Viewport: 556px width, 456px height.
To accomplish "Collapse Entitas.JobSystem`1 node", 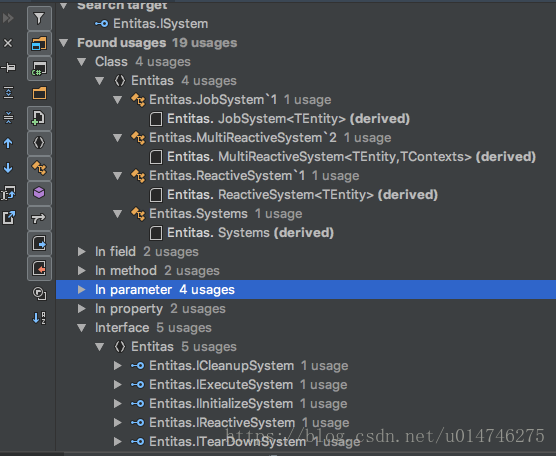I will point(117,100).
